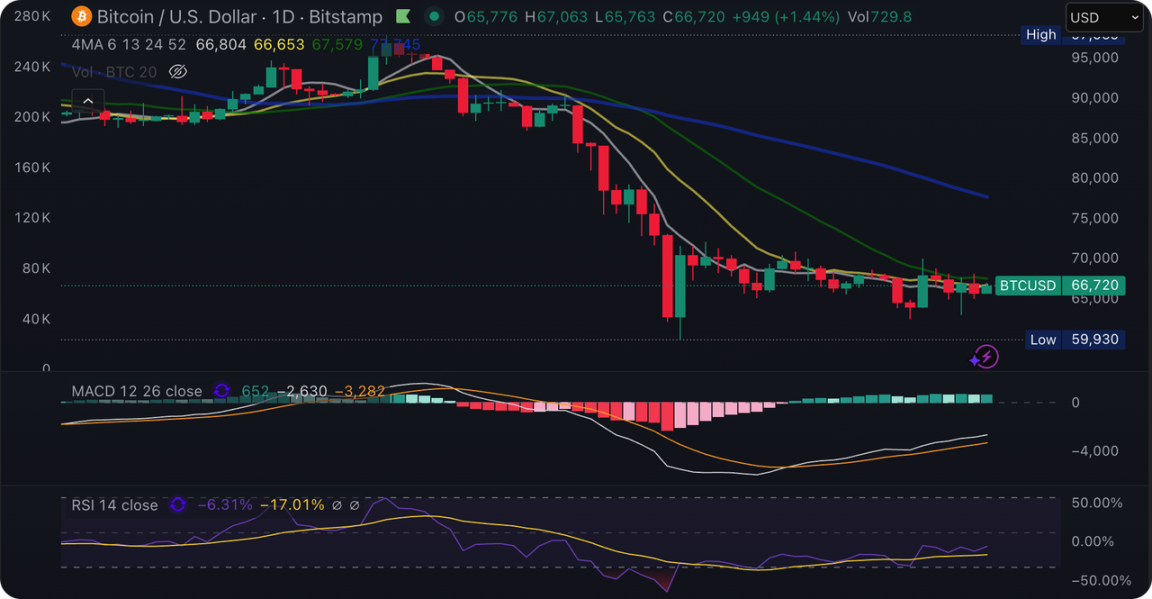The width and height of the screenshot is (1152, 599).
Task: Click the MACD purple refresh icon
Action: [x=222, y=391]
